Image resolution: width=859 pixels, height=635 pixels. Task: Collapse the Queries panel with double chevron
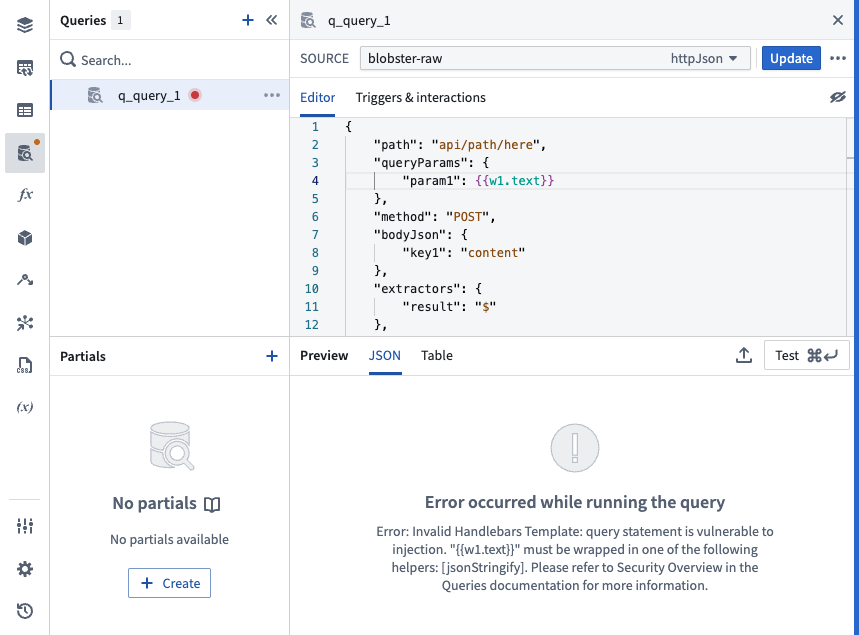coord(272,20)
